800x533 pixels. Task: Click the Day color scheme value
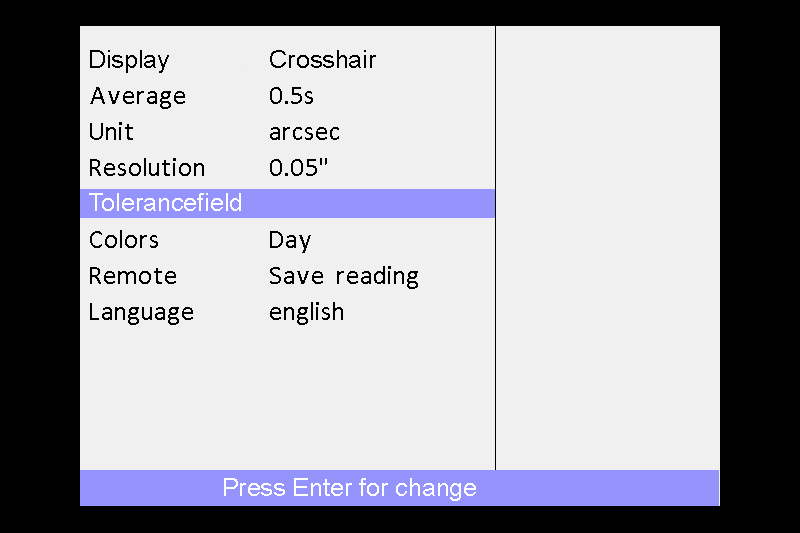290,241
